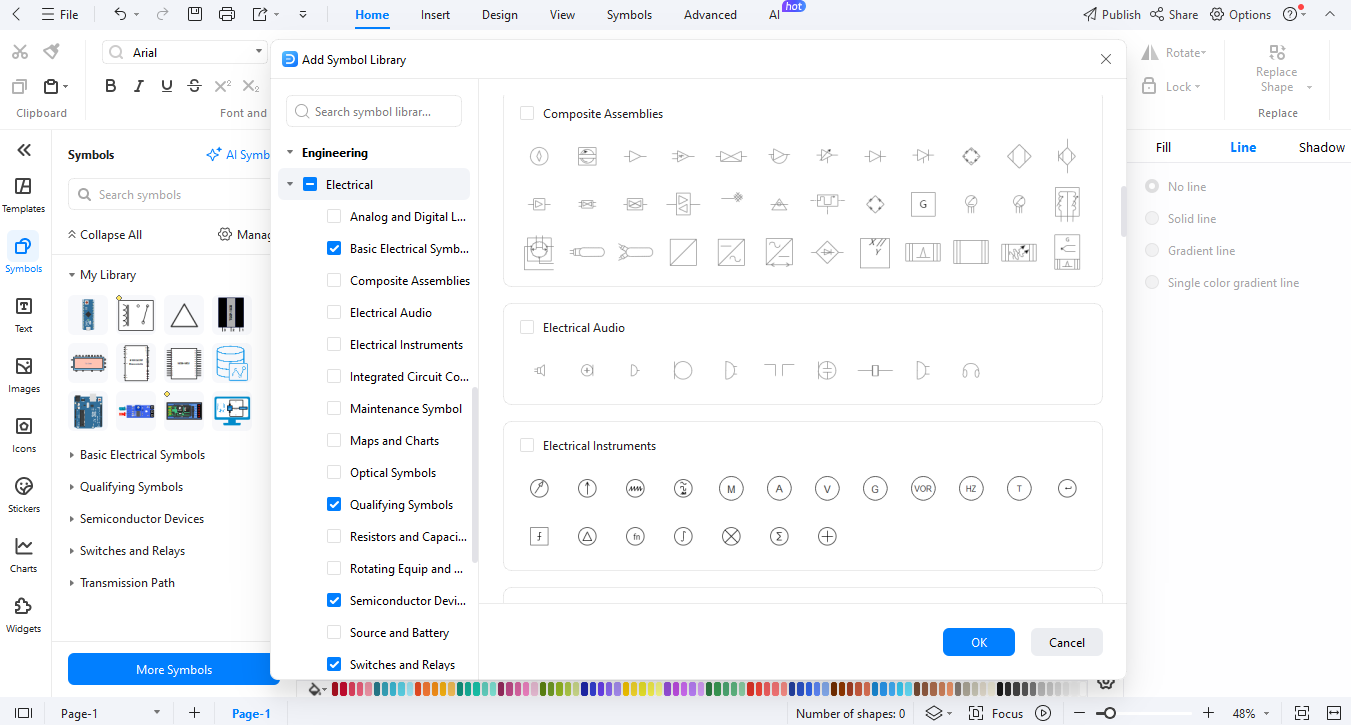Open the Stickers sidebar panel

pos(24,494)
